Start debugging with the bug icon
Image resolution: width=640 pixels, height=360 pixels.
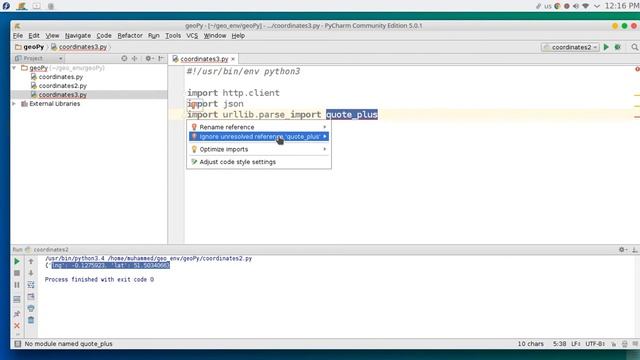618,47
